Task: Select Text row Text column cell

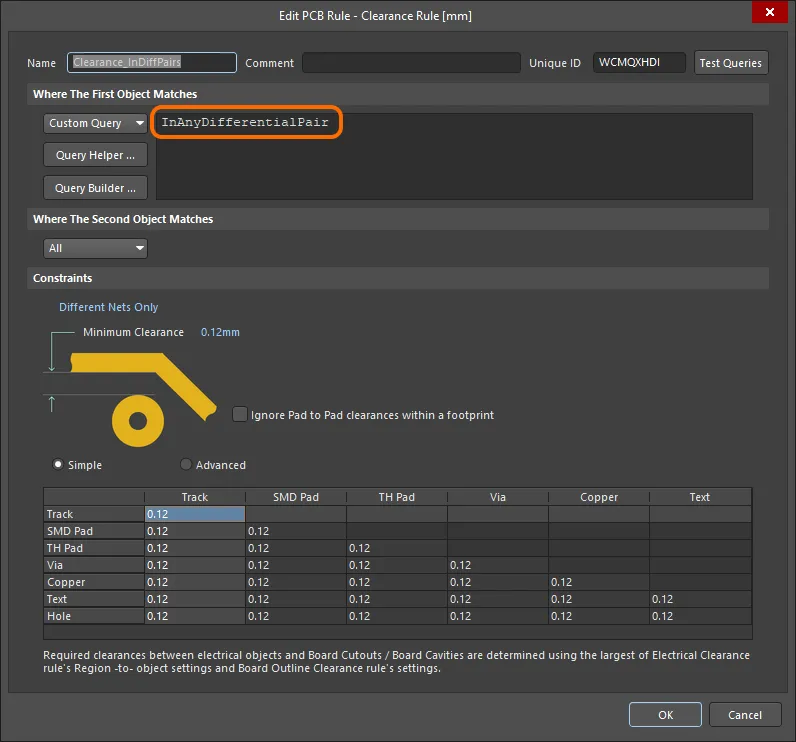Action: (x=700, y=599)
